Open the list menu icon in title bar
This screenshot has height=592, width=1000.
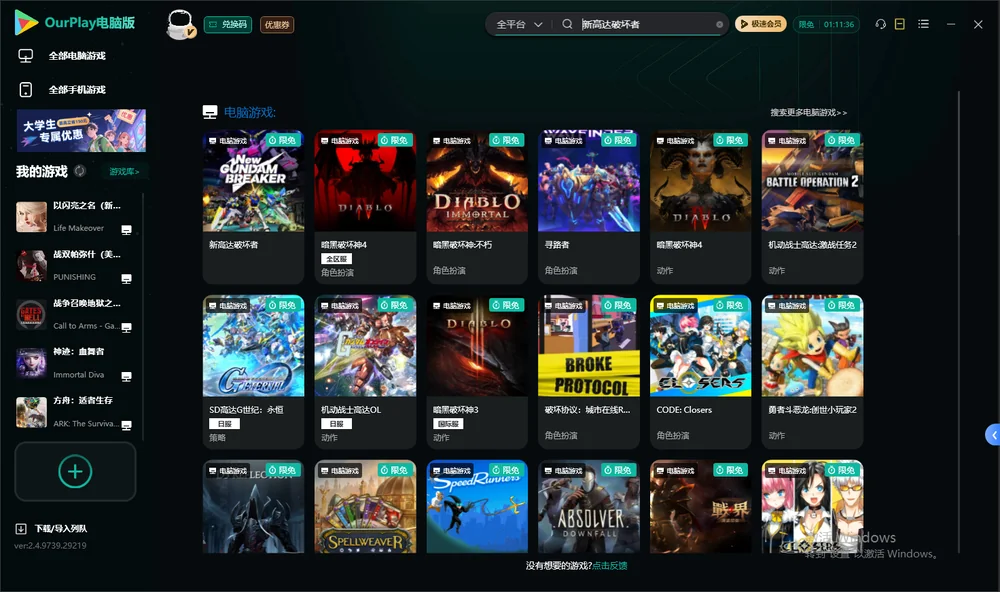tap(923, 24)
